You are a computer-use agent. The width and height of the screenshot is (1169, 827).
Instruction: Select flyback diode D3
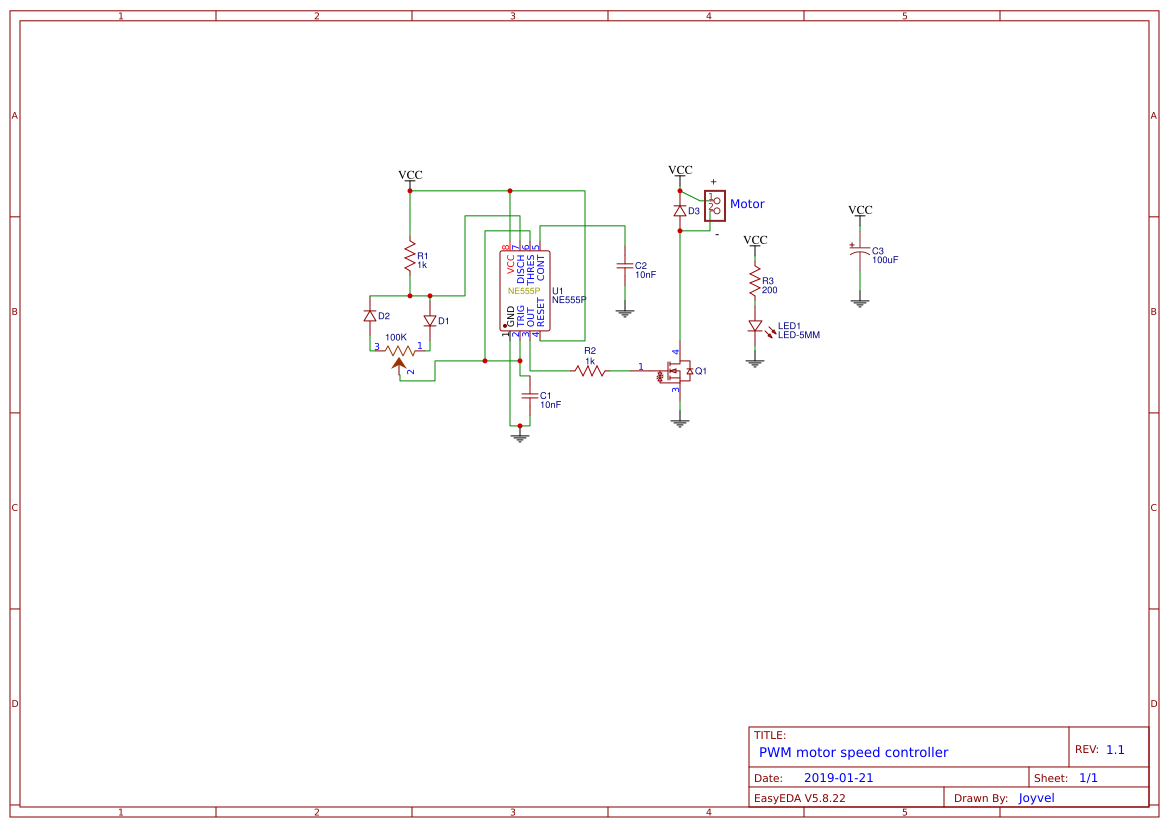tap(680, 210)
